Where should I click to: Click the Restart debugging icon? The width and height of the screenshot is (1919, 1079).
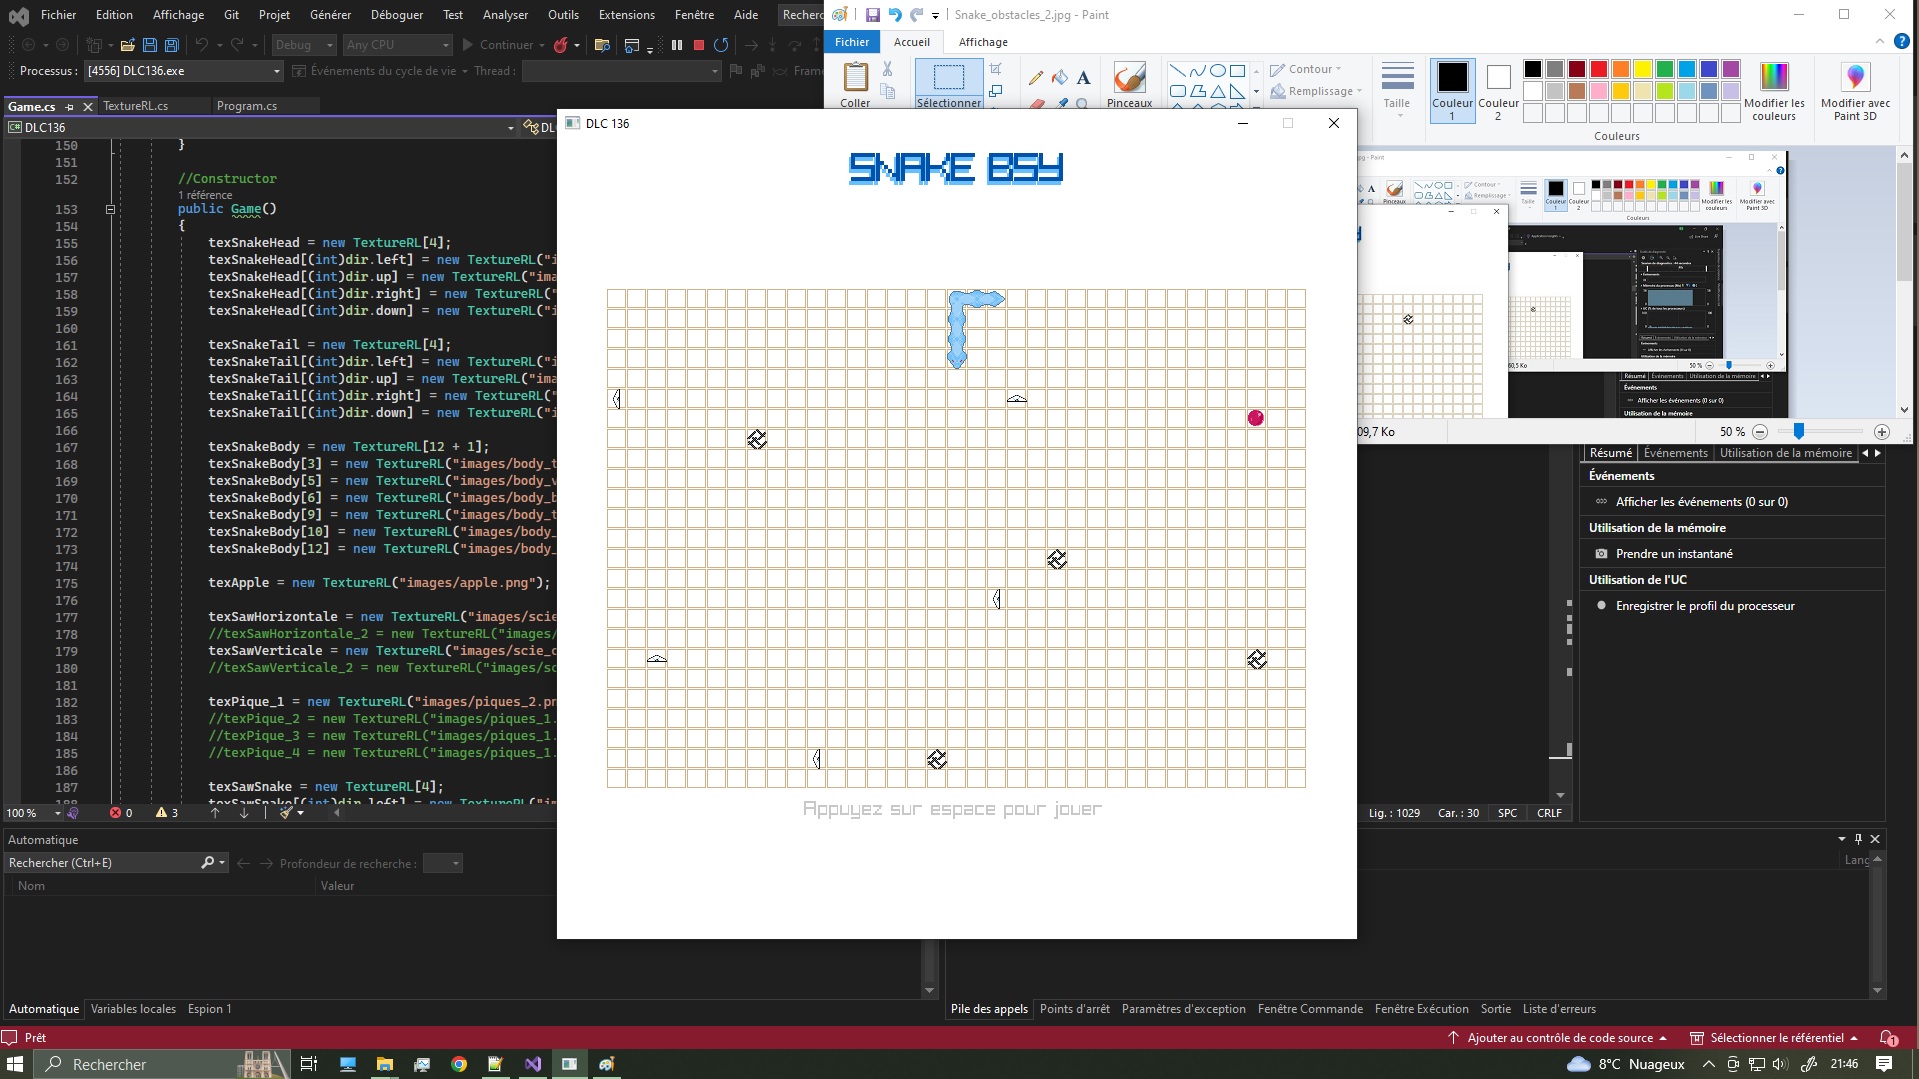pyautogui.click(x=721, y=45)
